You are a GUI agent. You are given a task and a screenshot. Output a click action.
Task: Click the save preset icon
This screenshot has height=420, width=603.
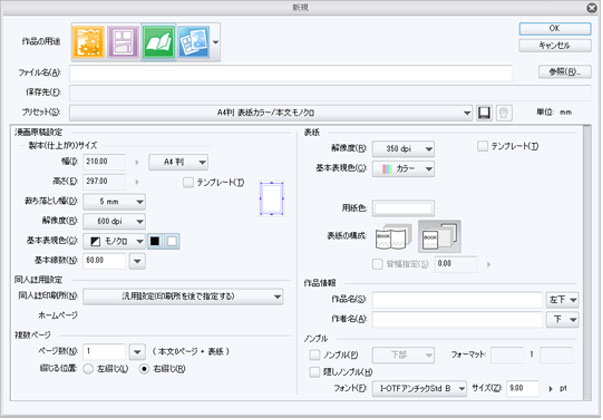click(484, 113)
